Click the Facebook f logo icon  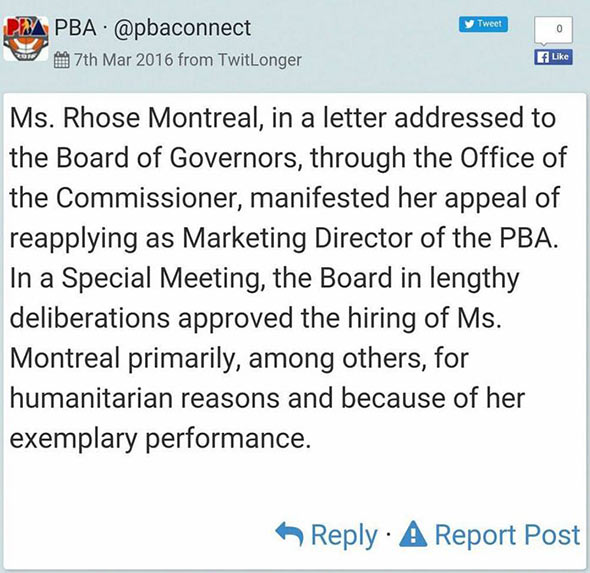[x=542, y=57]
